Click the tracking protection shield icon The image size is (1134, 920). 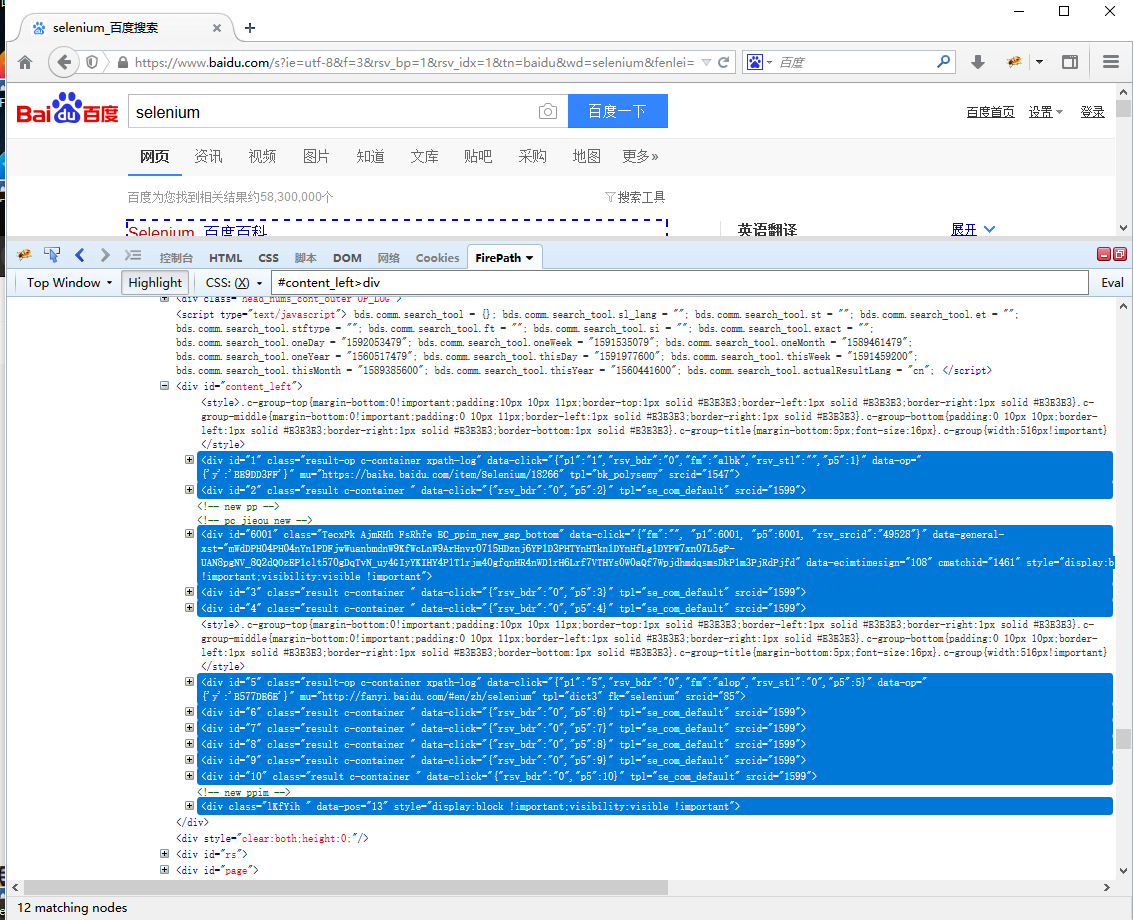click(x=92, y=62)
